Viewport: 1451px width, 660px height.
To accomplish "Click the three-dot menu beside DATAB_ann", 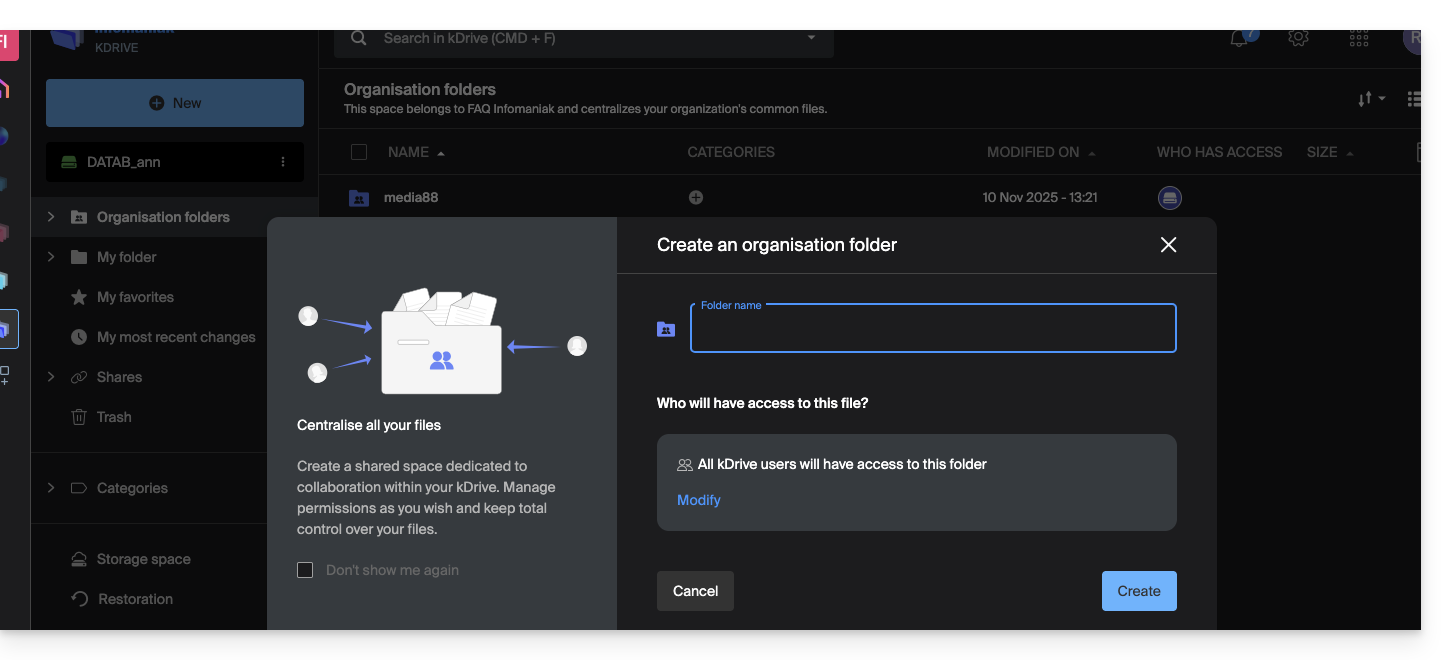I will [x=283, y=162].
